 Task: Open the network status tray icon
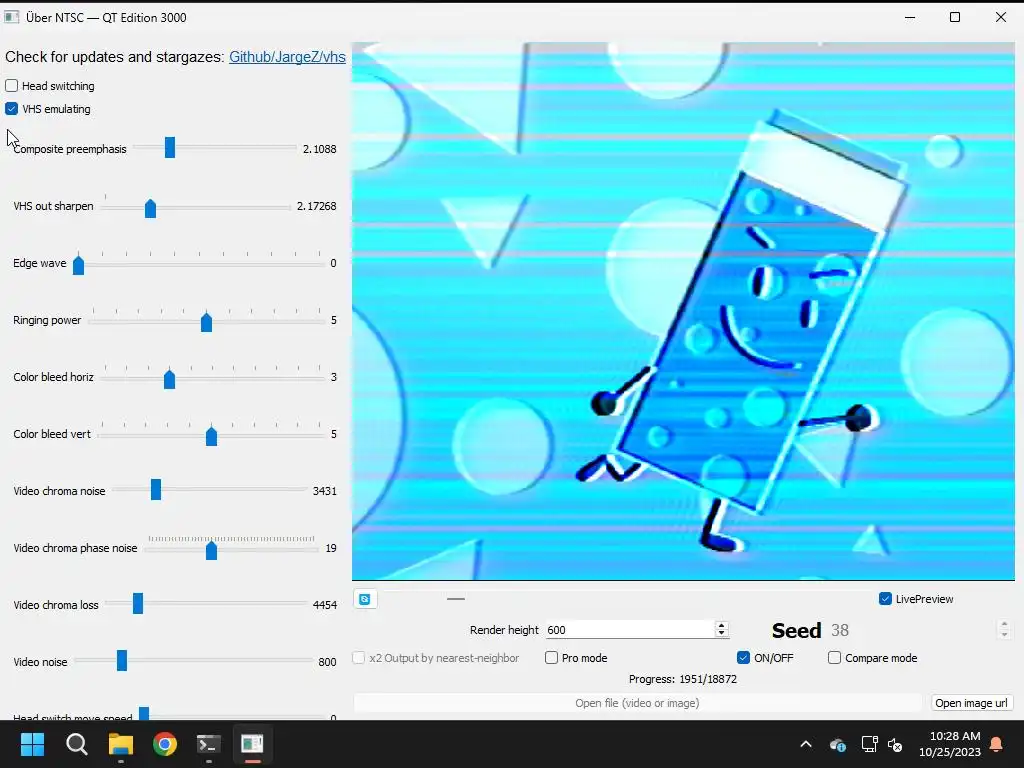point(869,744)
